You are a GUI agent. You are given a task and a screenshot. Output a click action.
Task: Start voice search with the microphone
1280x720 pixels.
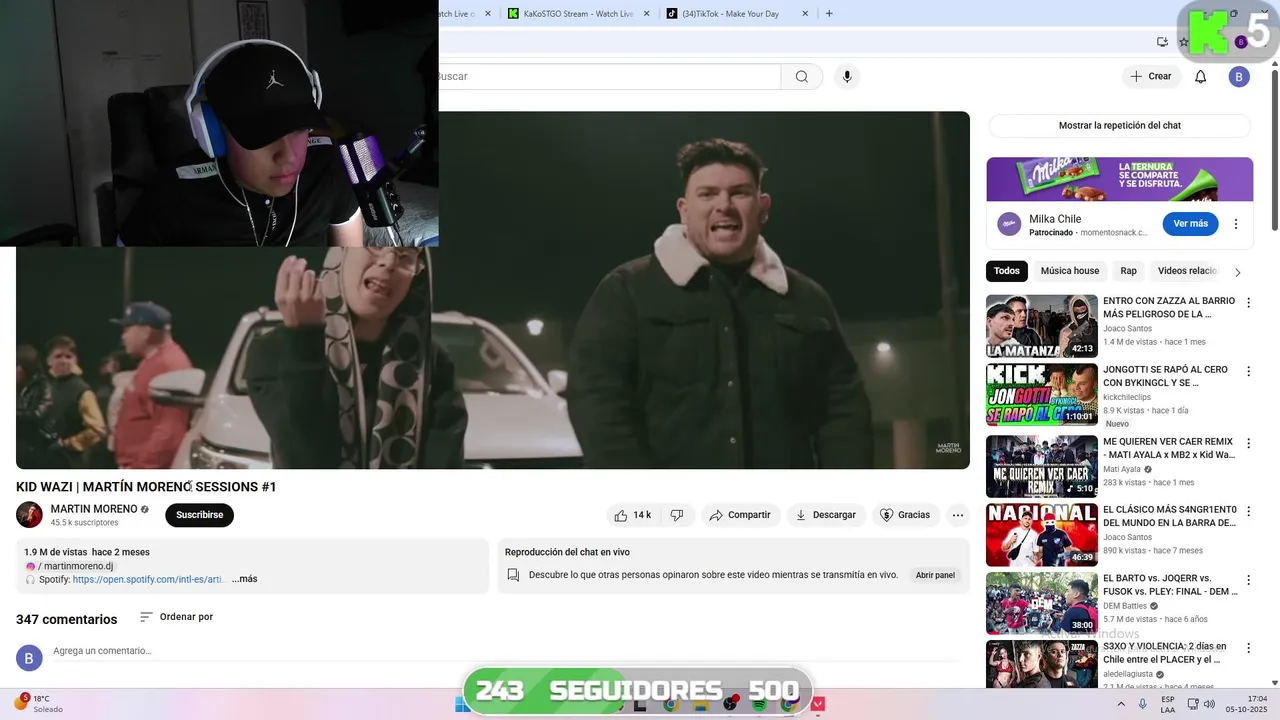coord(847,77)
